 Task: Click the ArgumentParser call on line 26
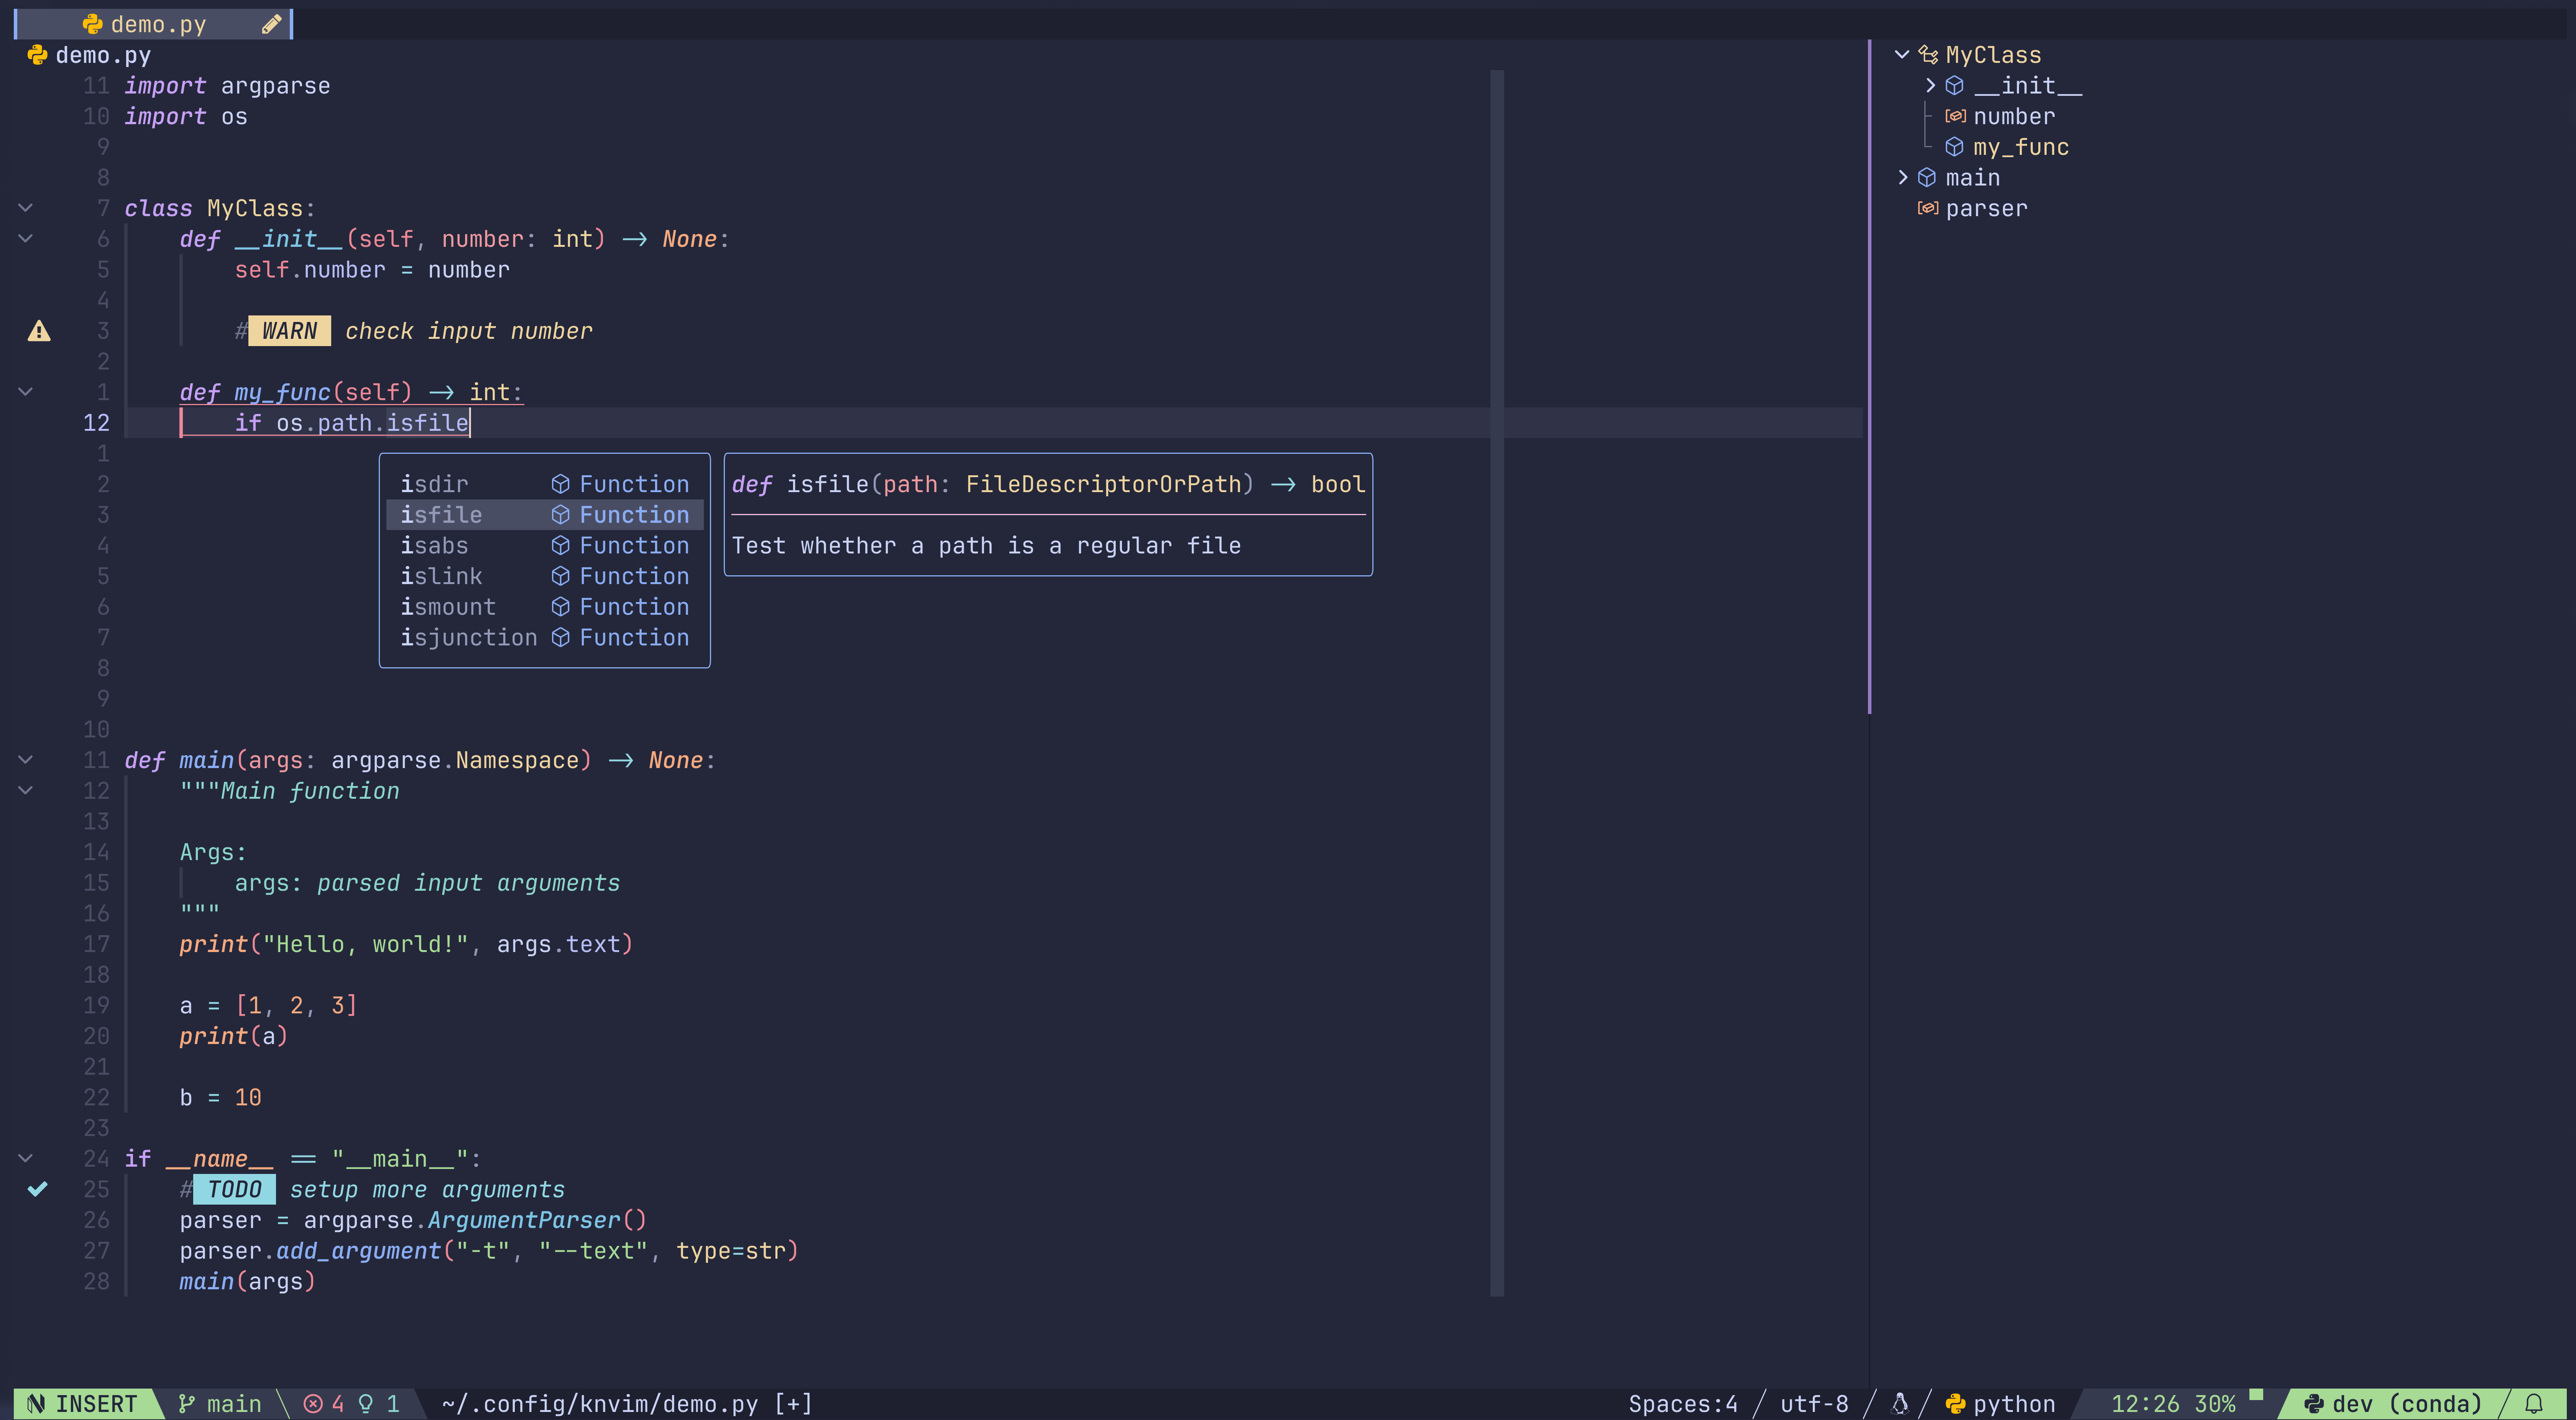524,1220
